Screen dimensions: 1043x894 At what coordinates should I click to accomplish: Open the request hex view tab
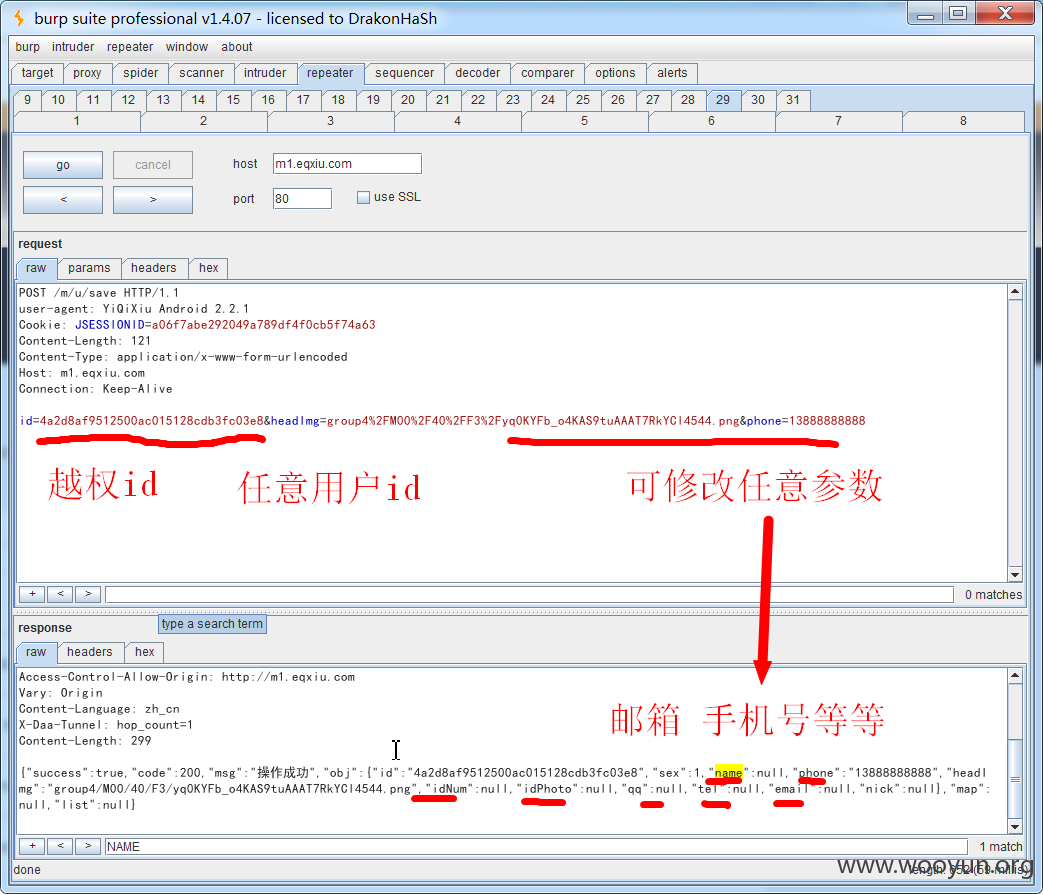[209, 268]
